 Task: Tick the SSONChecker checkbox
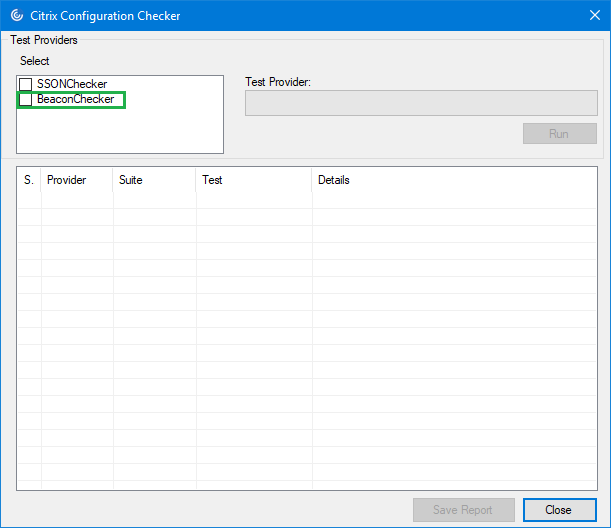(x=25, y=84)
